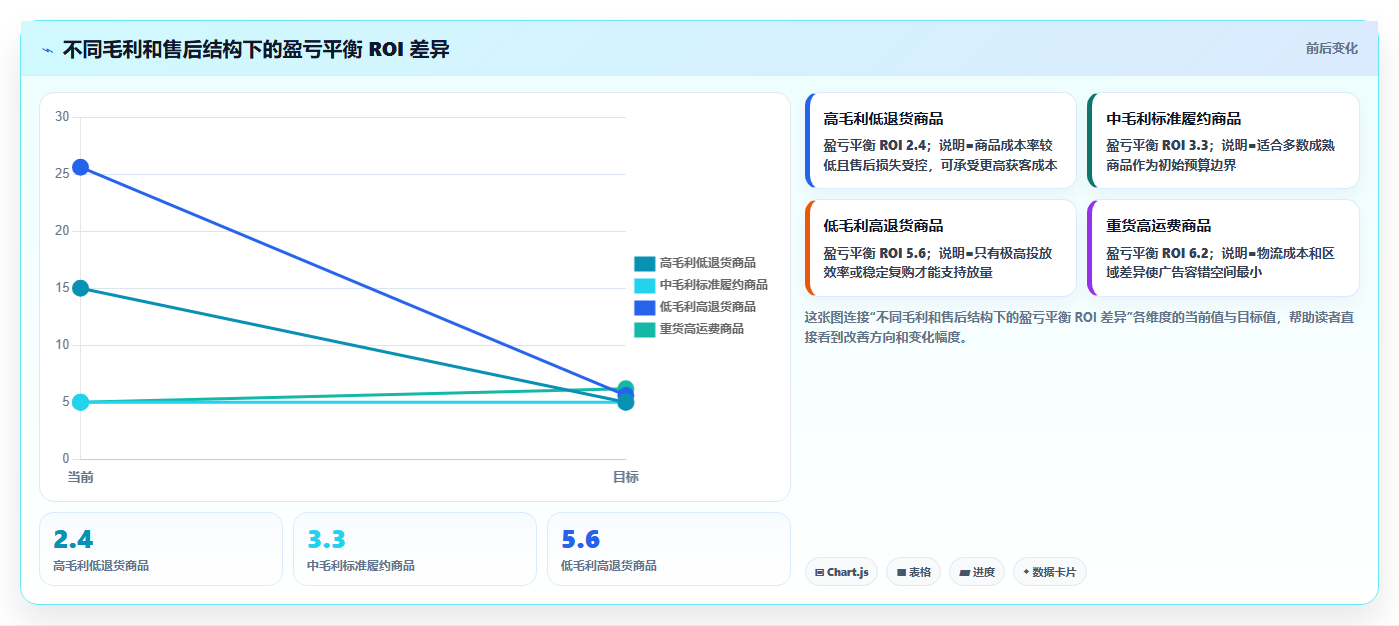Click the 3.3 metric card
Screen dimensions: 1399x626
415,549
